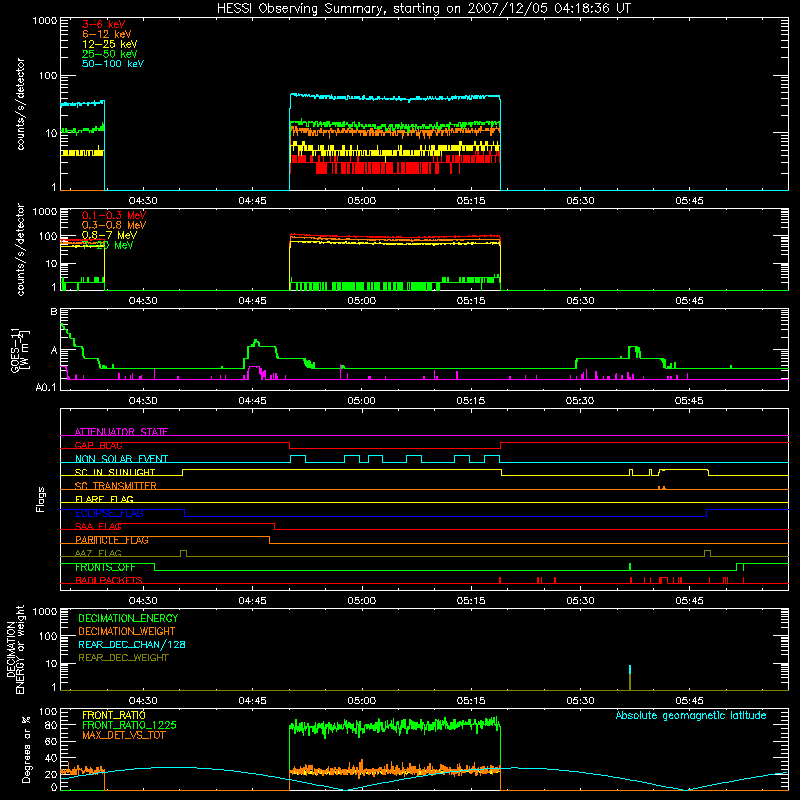Click the 05:45 tick label under GOES plot

(689, 401)
